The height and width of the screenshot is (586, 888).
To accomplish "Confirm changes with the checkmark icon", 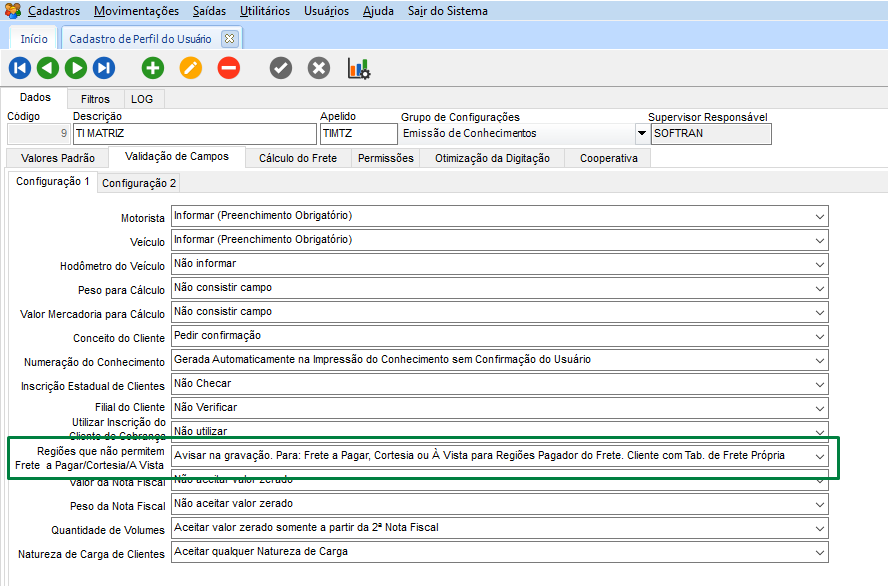I will pos(281,68).
